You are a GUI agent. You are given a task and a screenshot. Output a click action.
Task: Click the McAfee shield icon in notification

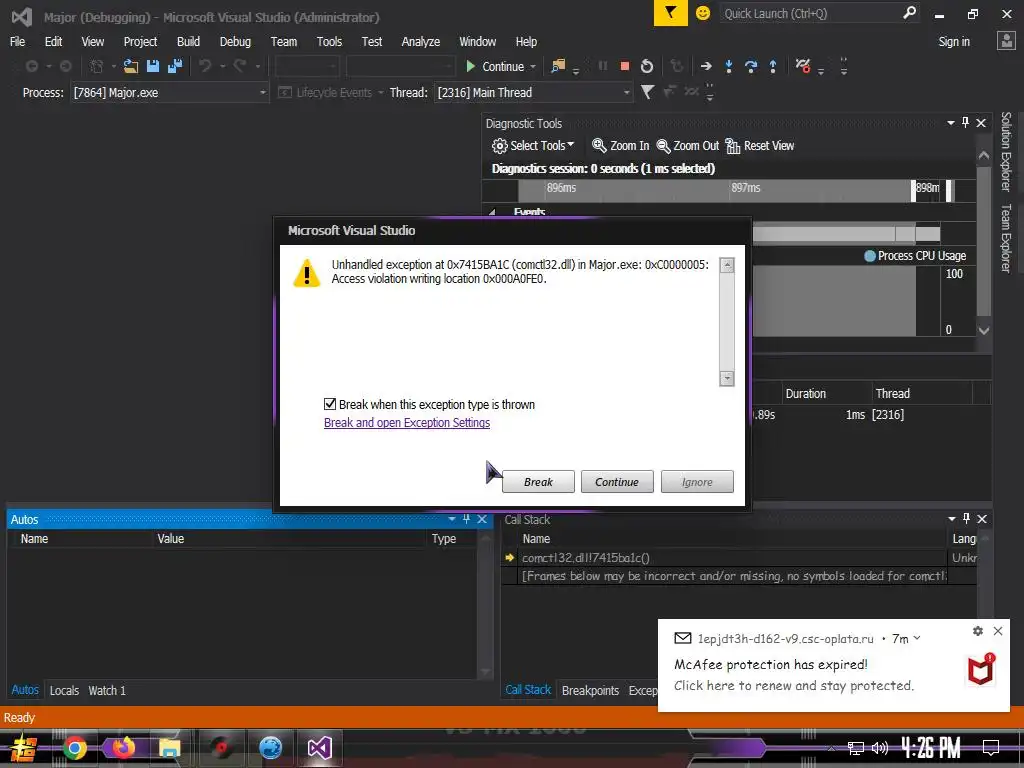(x=981, y=669)
